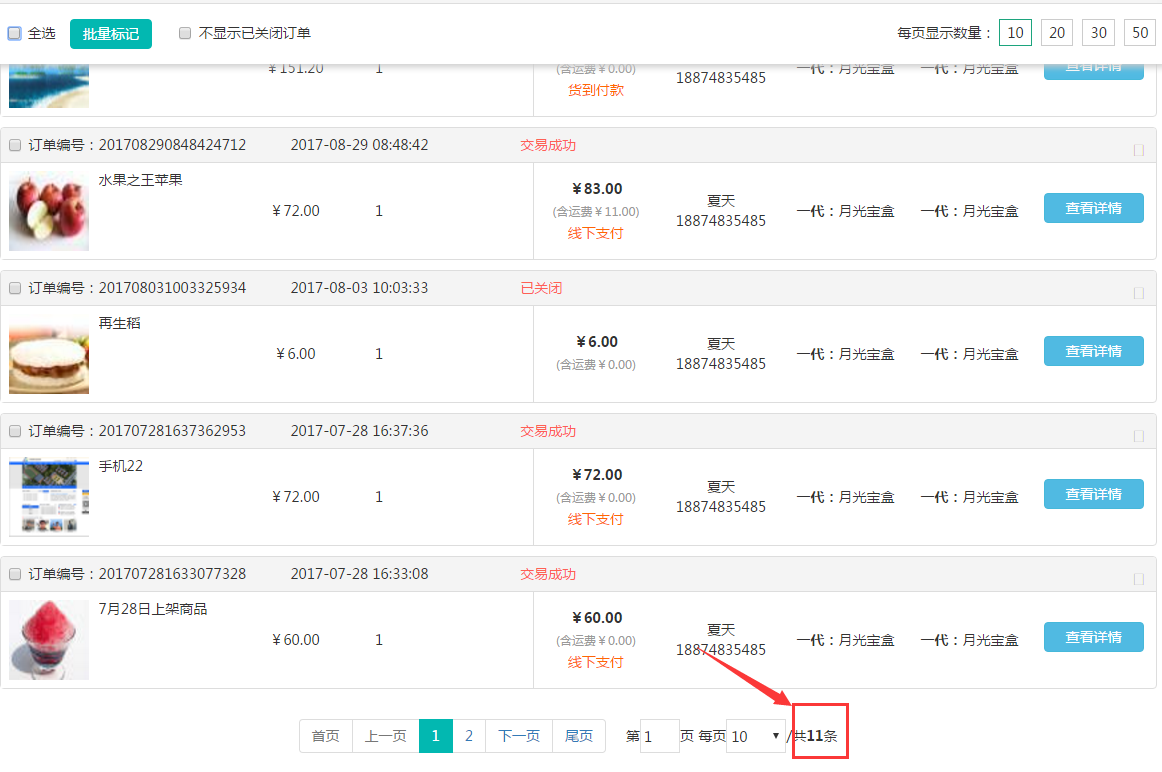1162x772 pixels.
Task: View details of the 再生稻 order
Action: 1093,351
